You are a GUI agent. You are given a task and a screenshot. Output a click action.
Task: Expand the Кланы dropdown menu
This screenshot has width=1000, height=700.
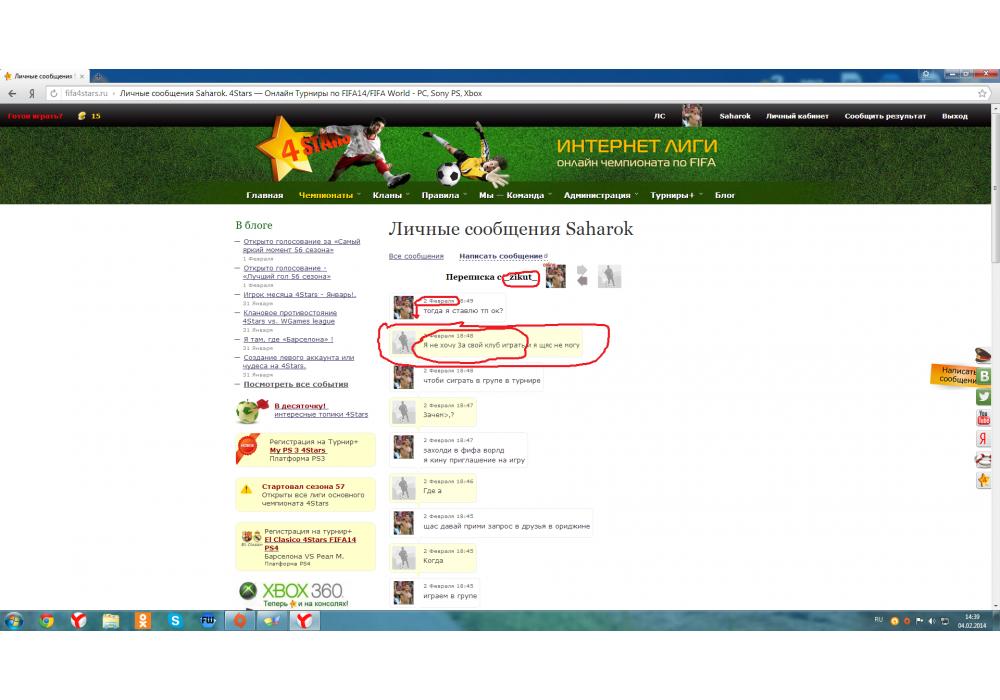[x=390, y=195]
